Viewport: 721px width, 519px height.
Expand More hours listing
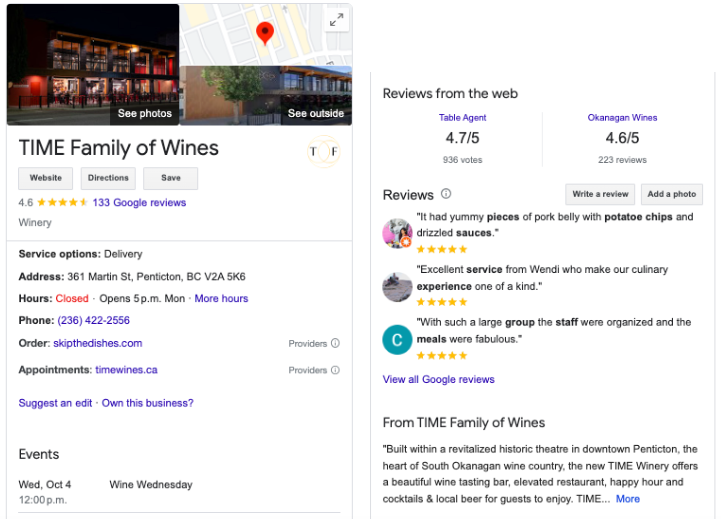pyautogui.click(x=221, y=299)
